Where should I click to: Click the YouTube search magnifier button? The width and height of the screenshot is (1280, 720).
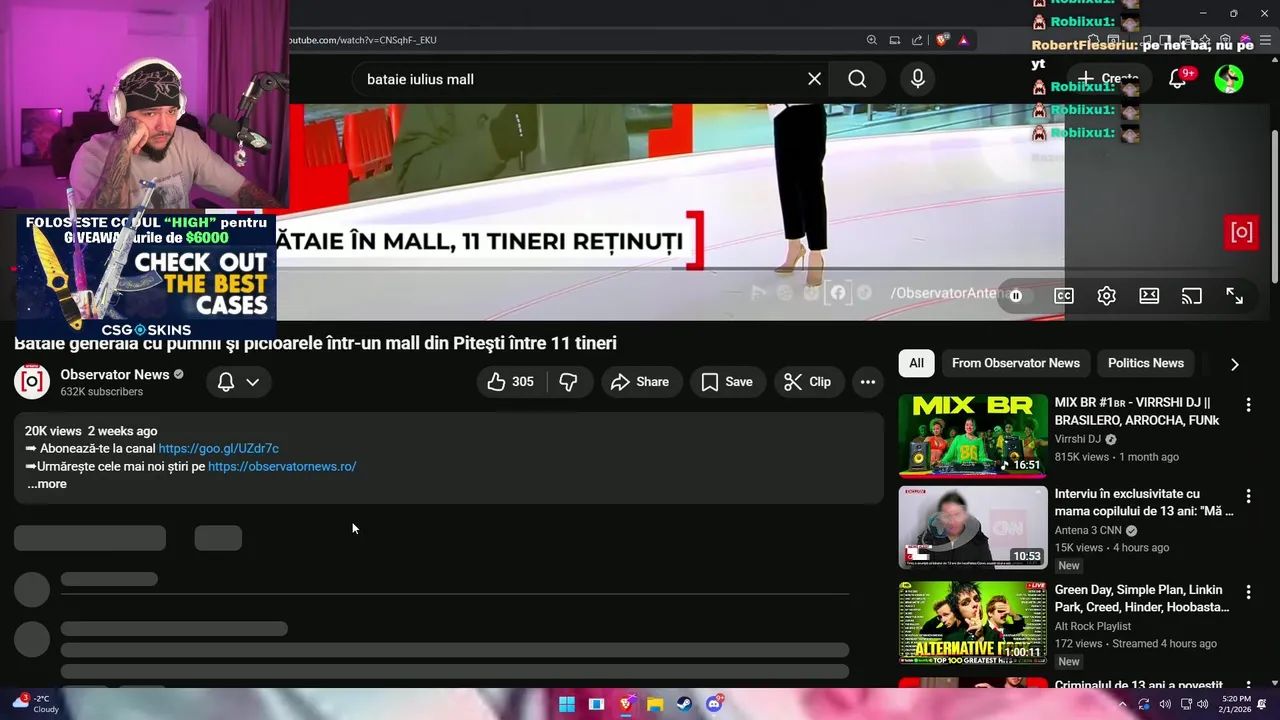[857, 79]
